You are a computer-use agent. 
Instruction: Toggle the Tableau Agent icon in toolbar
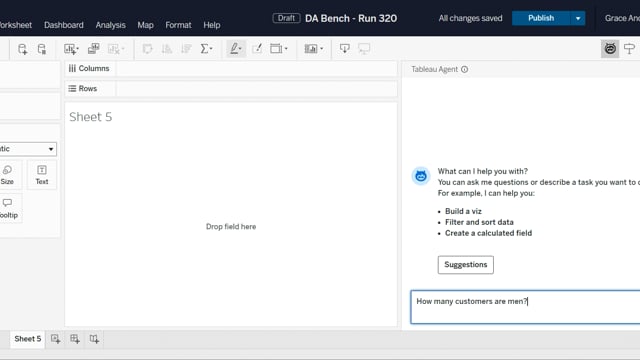pyautogui.click(x=610, y=49)
